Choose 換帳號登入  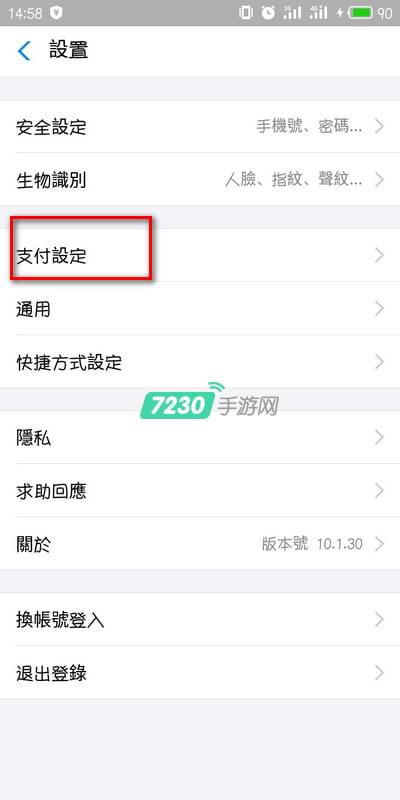[200, 619]
